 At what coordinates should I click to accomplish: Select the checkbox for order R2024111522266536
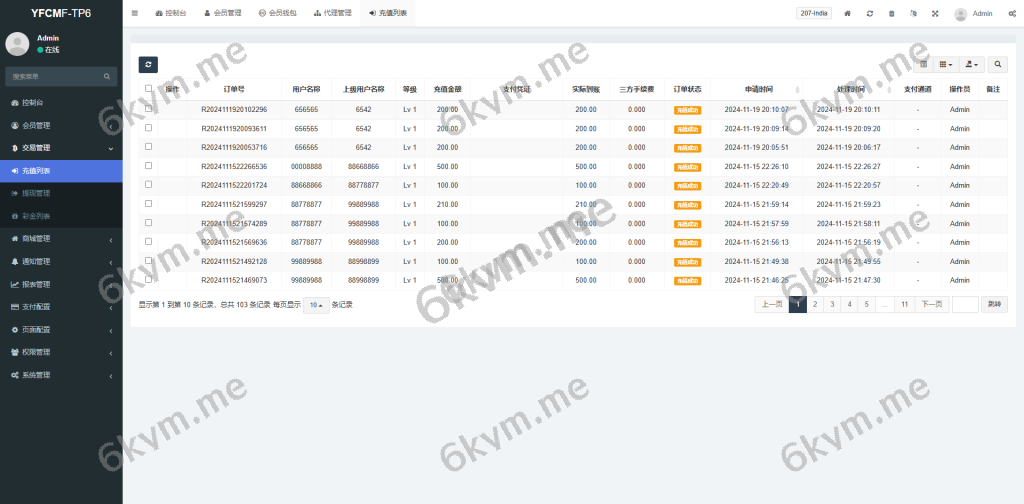click(x=149, y=166)
